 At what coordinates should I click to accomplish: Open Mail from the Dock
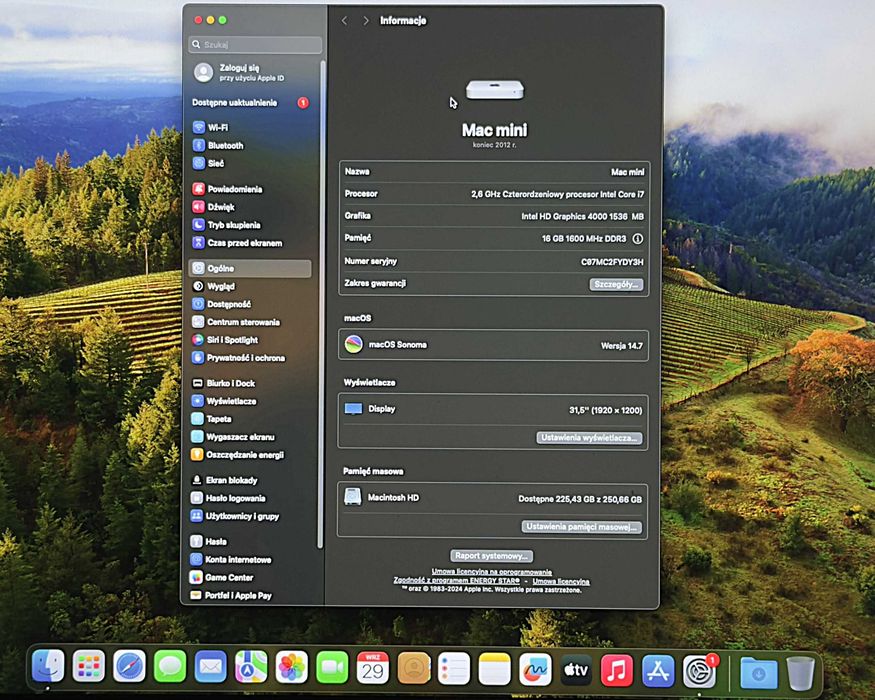coord(210,666)
